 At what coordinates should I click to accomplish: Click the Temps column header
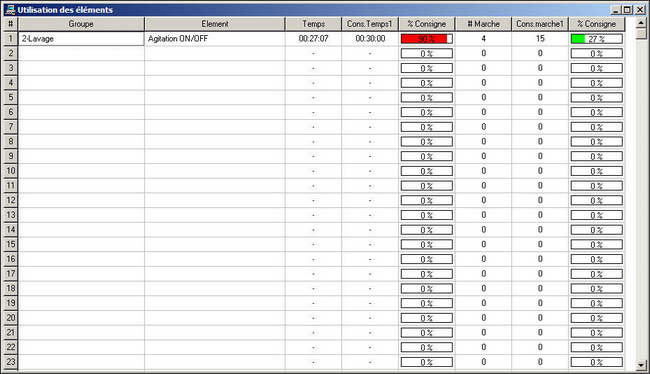(x=313, y=24)
